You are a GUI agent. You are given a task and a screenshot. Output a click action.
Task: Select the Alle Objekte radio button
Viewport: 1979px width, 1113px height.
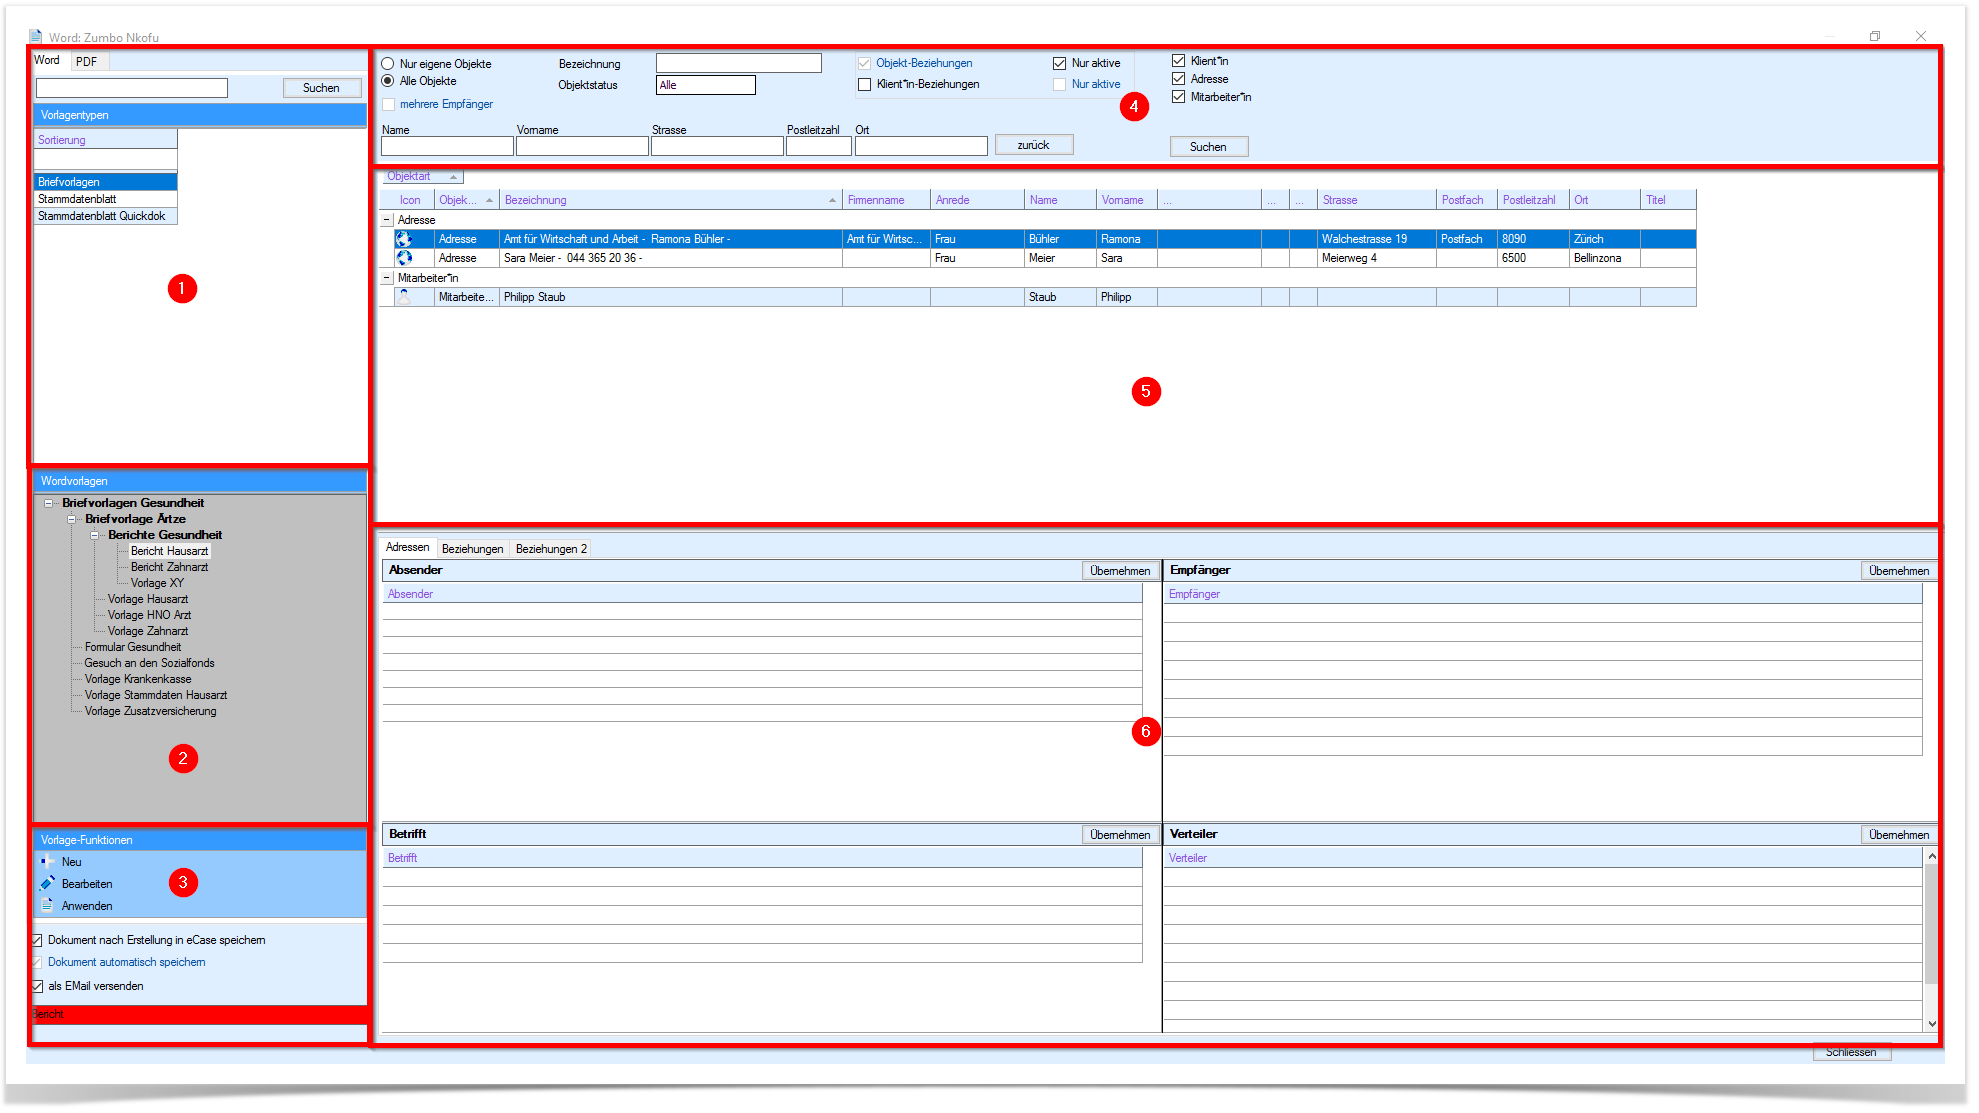[388, 81]
